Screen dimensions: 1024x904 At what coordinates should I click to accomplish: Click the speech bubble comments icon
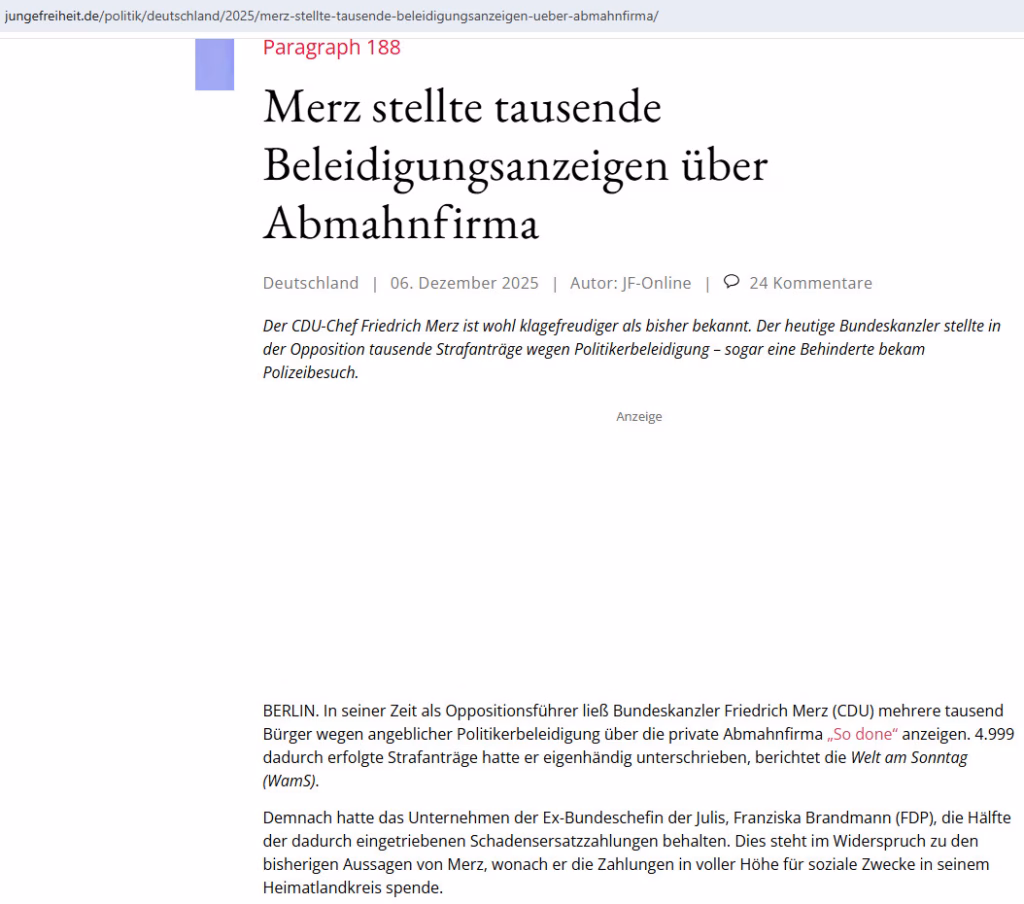coord(731,282)
